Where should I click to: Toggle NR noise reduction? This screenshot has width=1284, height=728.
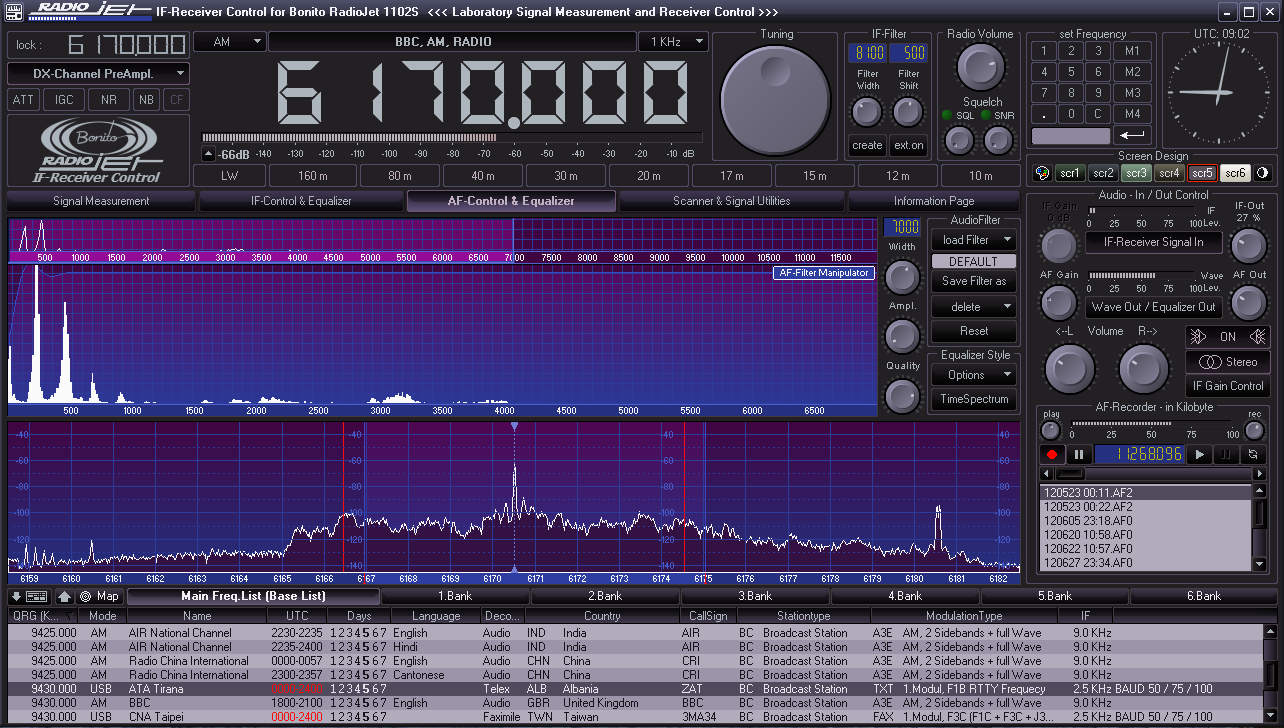109,100
